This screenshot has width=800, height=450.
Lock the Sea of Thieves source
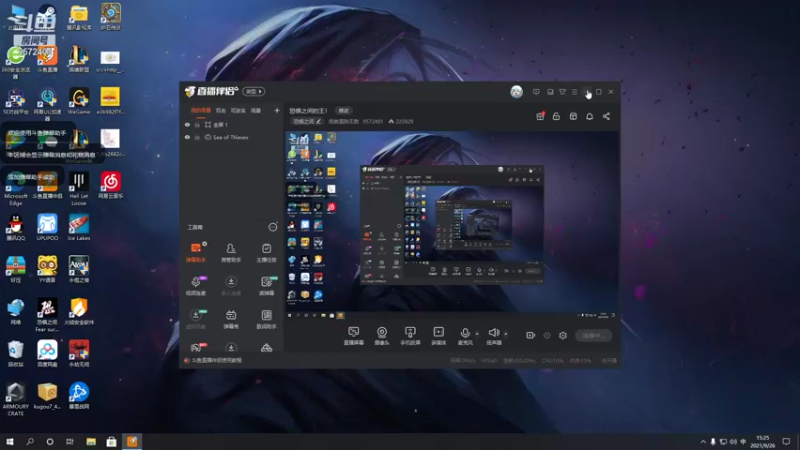(x=197, y=137)
